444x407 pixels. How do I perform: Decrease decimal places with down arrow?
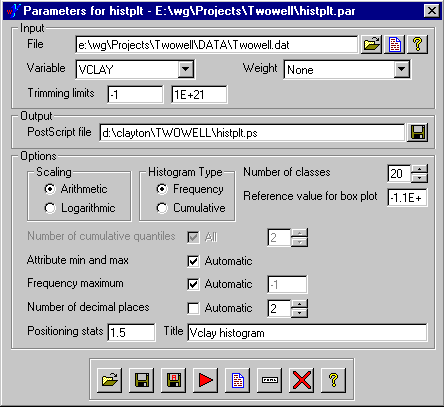[x=299, y=313]
